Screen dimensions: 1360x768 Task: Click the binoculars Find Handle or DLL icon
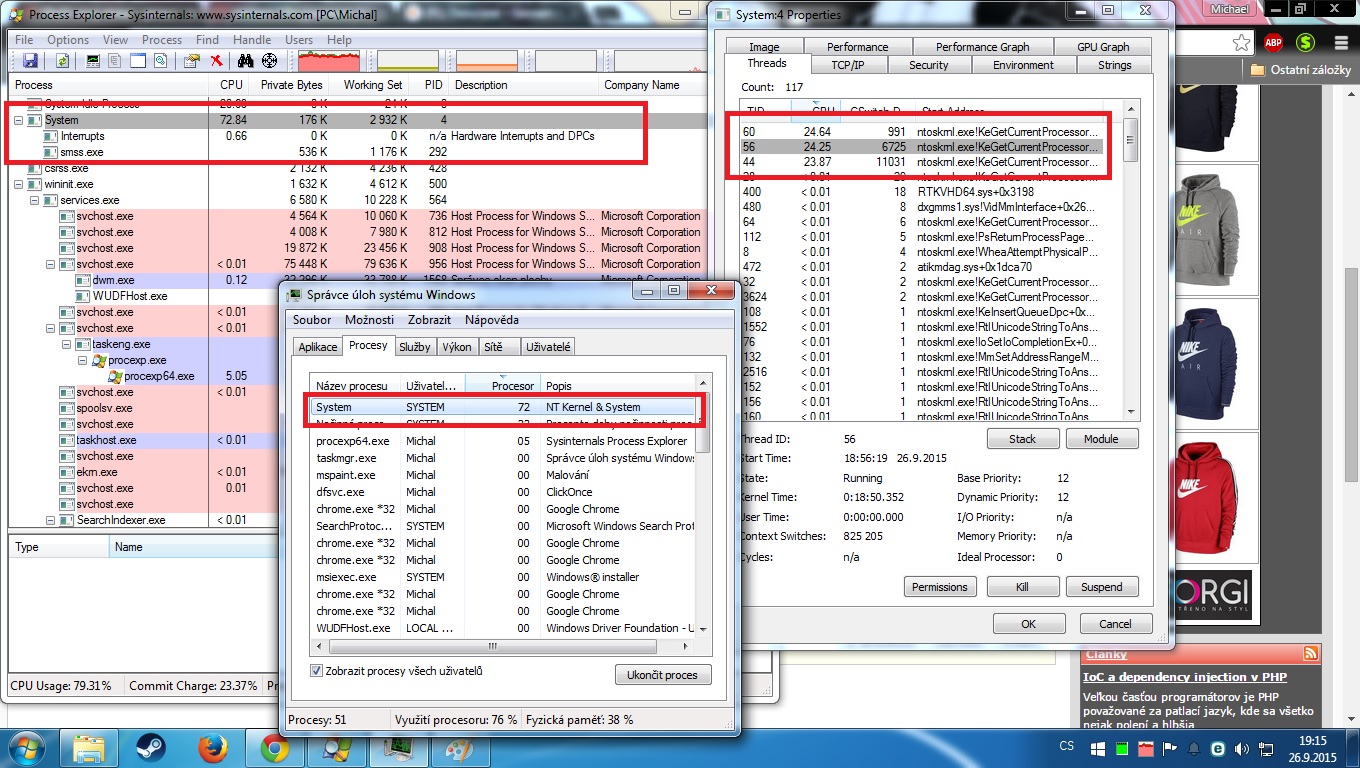point(247,61)
